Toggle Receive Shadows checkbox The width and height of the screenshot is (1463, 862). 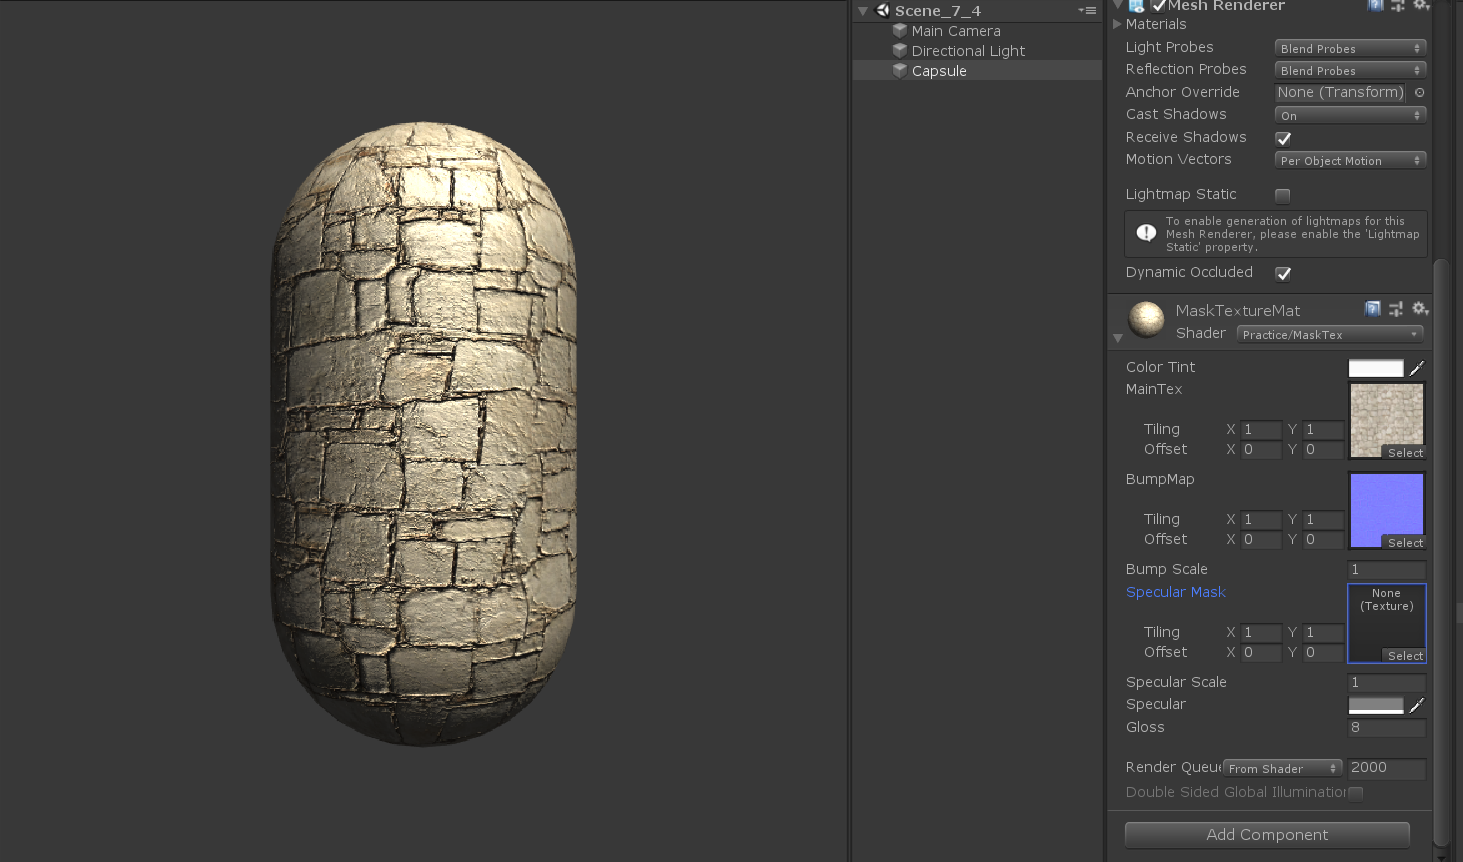pyautogui.click(x=1283, y=138)
